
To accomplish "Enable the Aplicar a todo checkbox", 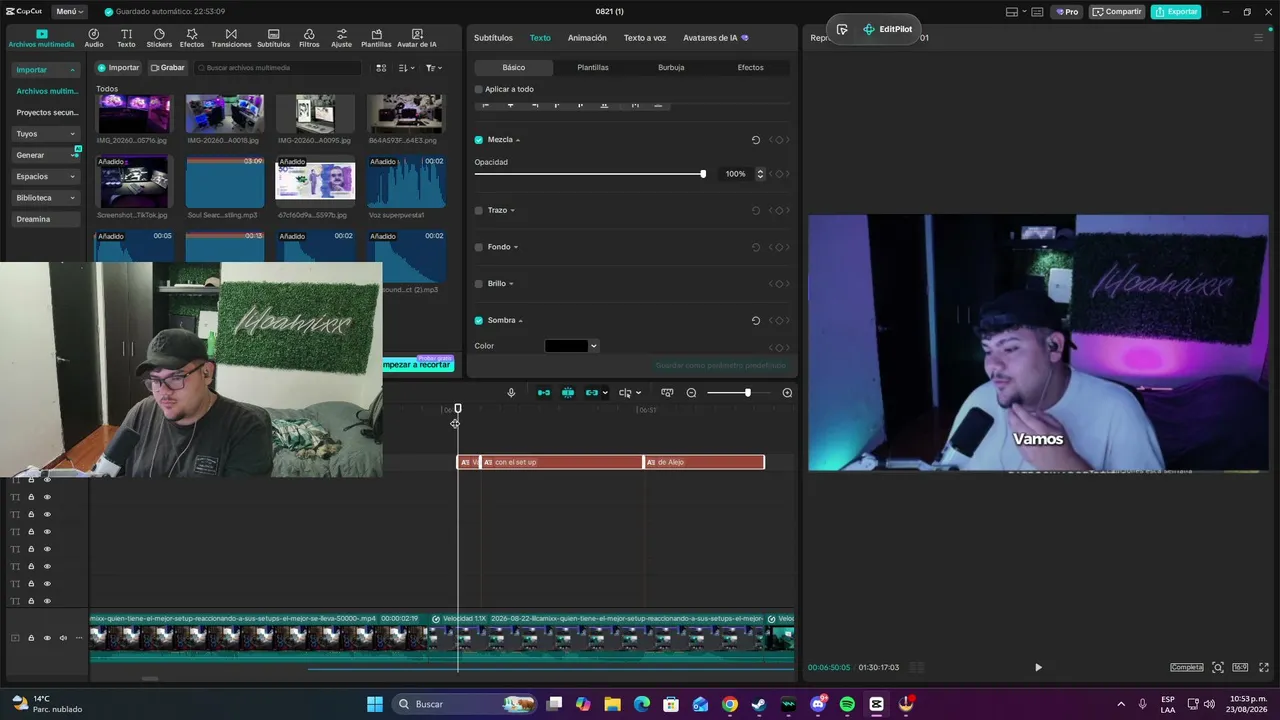I will point(479,90).
